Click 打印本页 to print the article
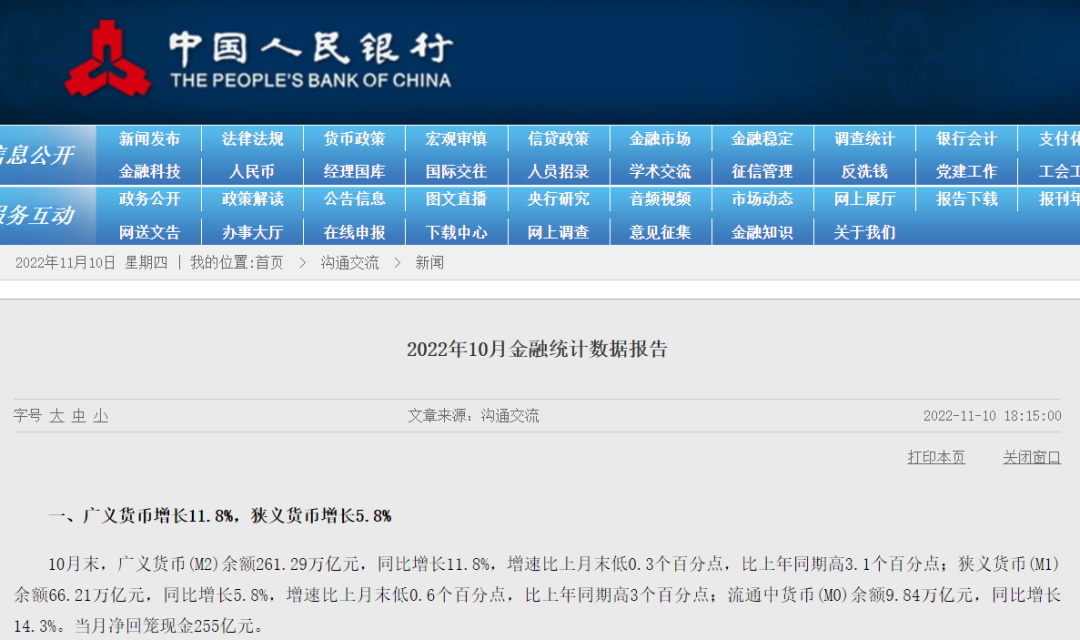1080x640 pixels. (935, 457)
